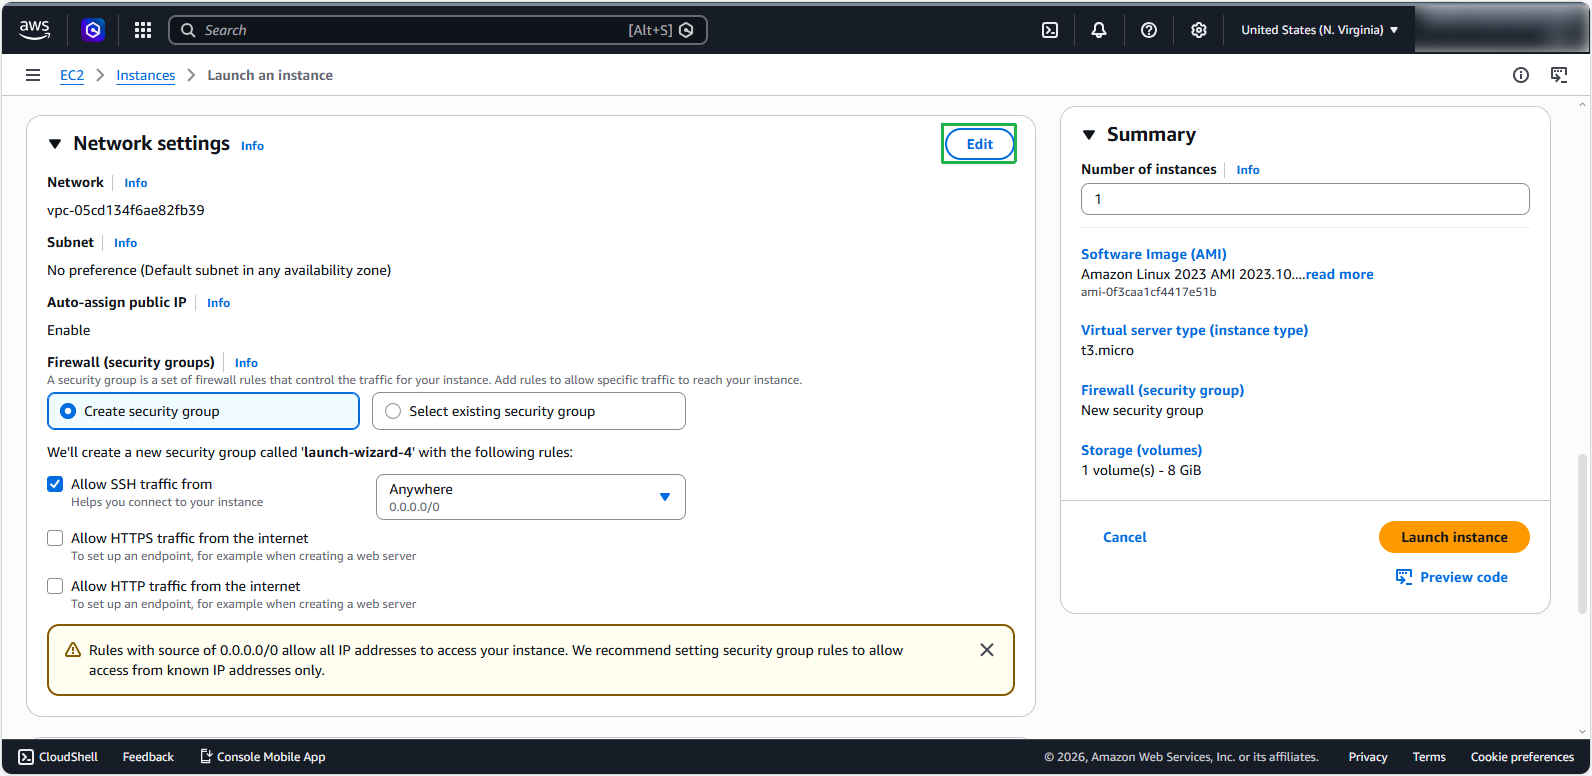
Task: Click the VPC ID vpc-05cd134f6ae82fb39
Action: [x=126, y=210]
